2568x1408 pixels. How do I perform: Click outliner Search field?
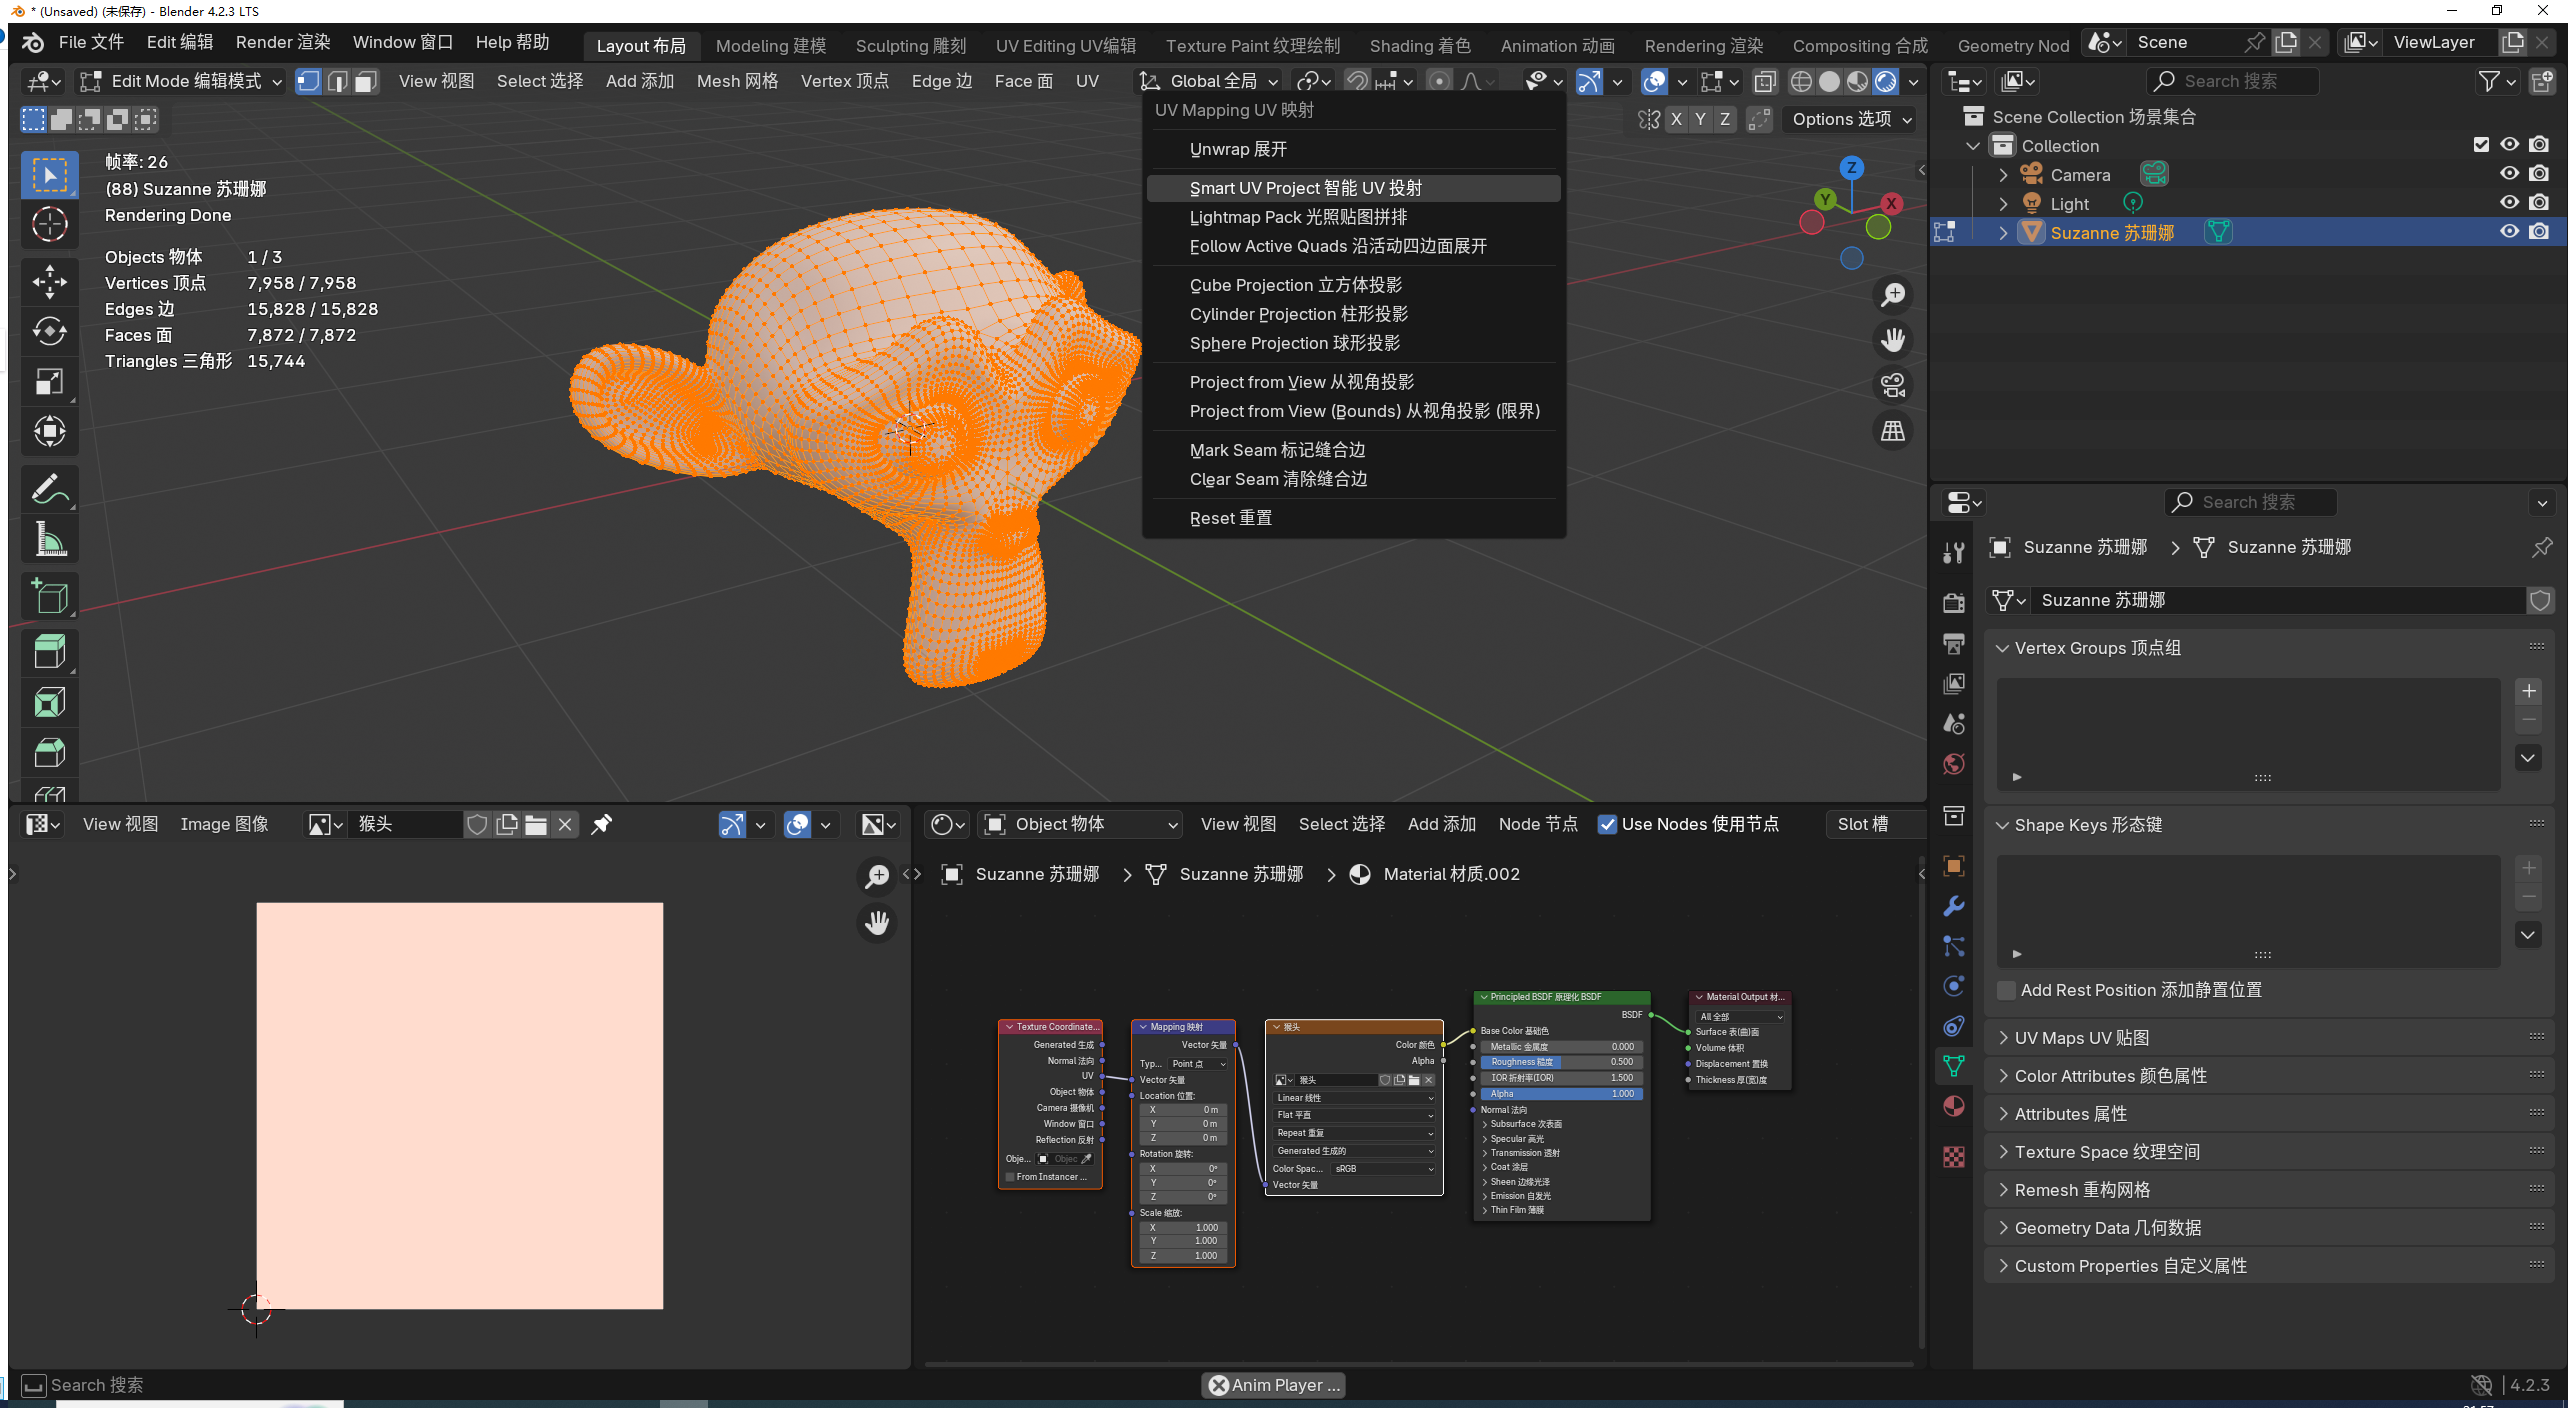click(x=2232, y=81)
